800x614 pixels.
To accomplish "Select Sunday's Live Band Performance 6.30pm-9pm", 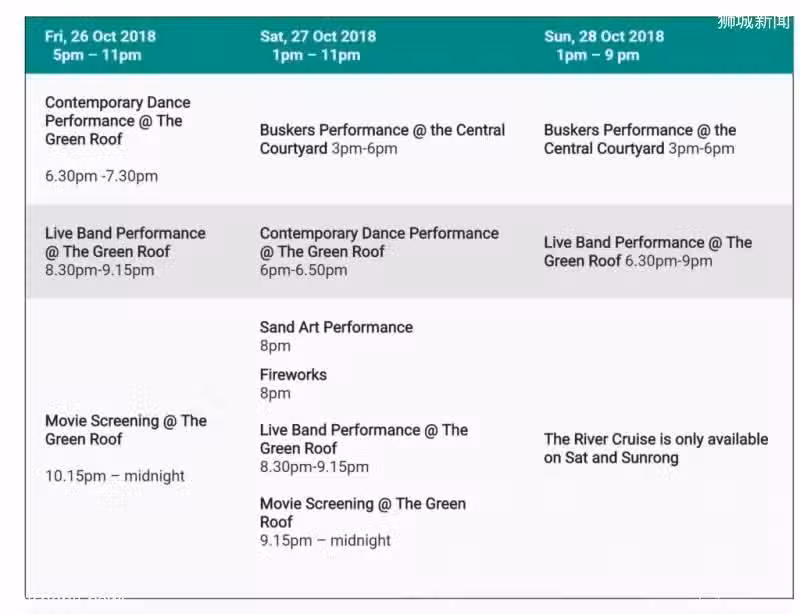I will click(647, 251).
